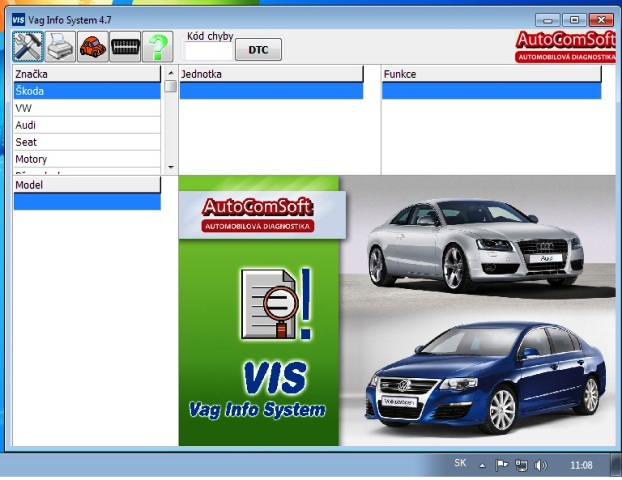Click brand list scroll down arrow

tap(171, 167)
